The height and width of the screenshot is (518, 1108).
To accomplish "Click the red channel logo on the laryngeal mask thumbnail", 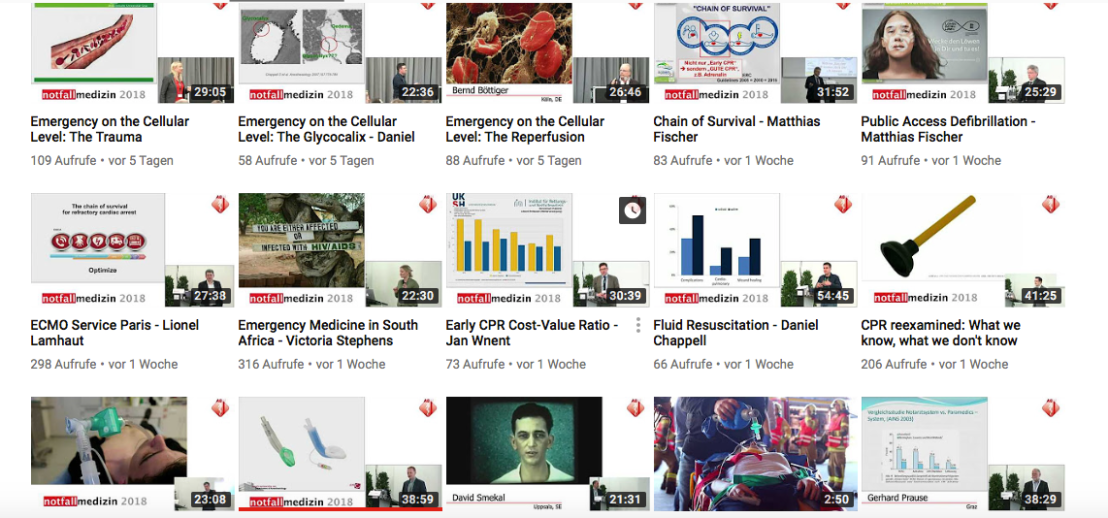I will coord(428,408).
